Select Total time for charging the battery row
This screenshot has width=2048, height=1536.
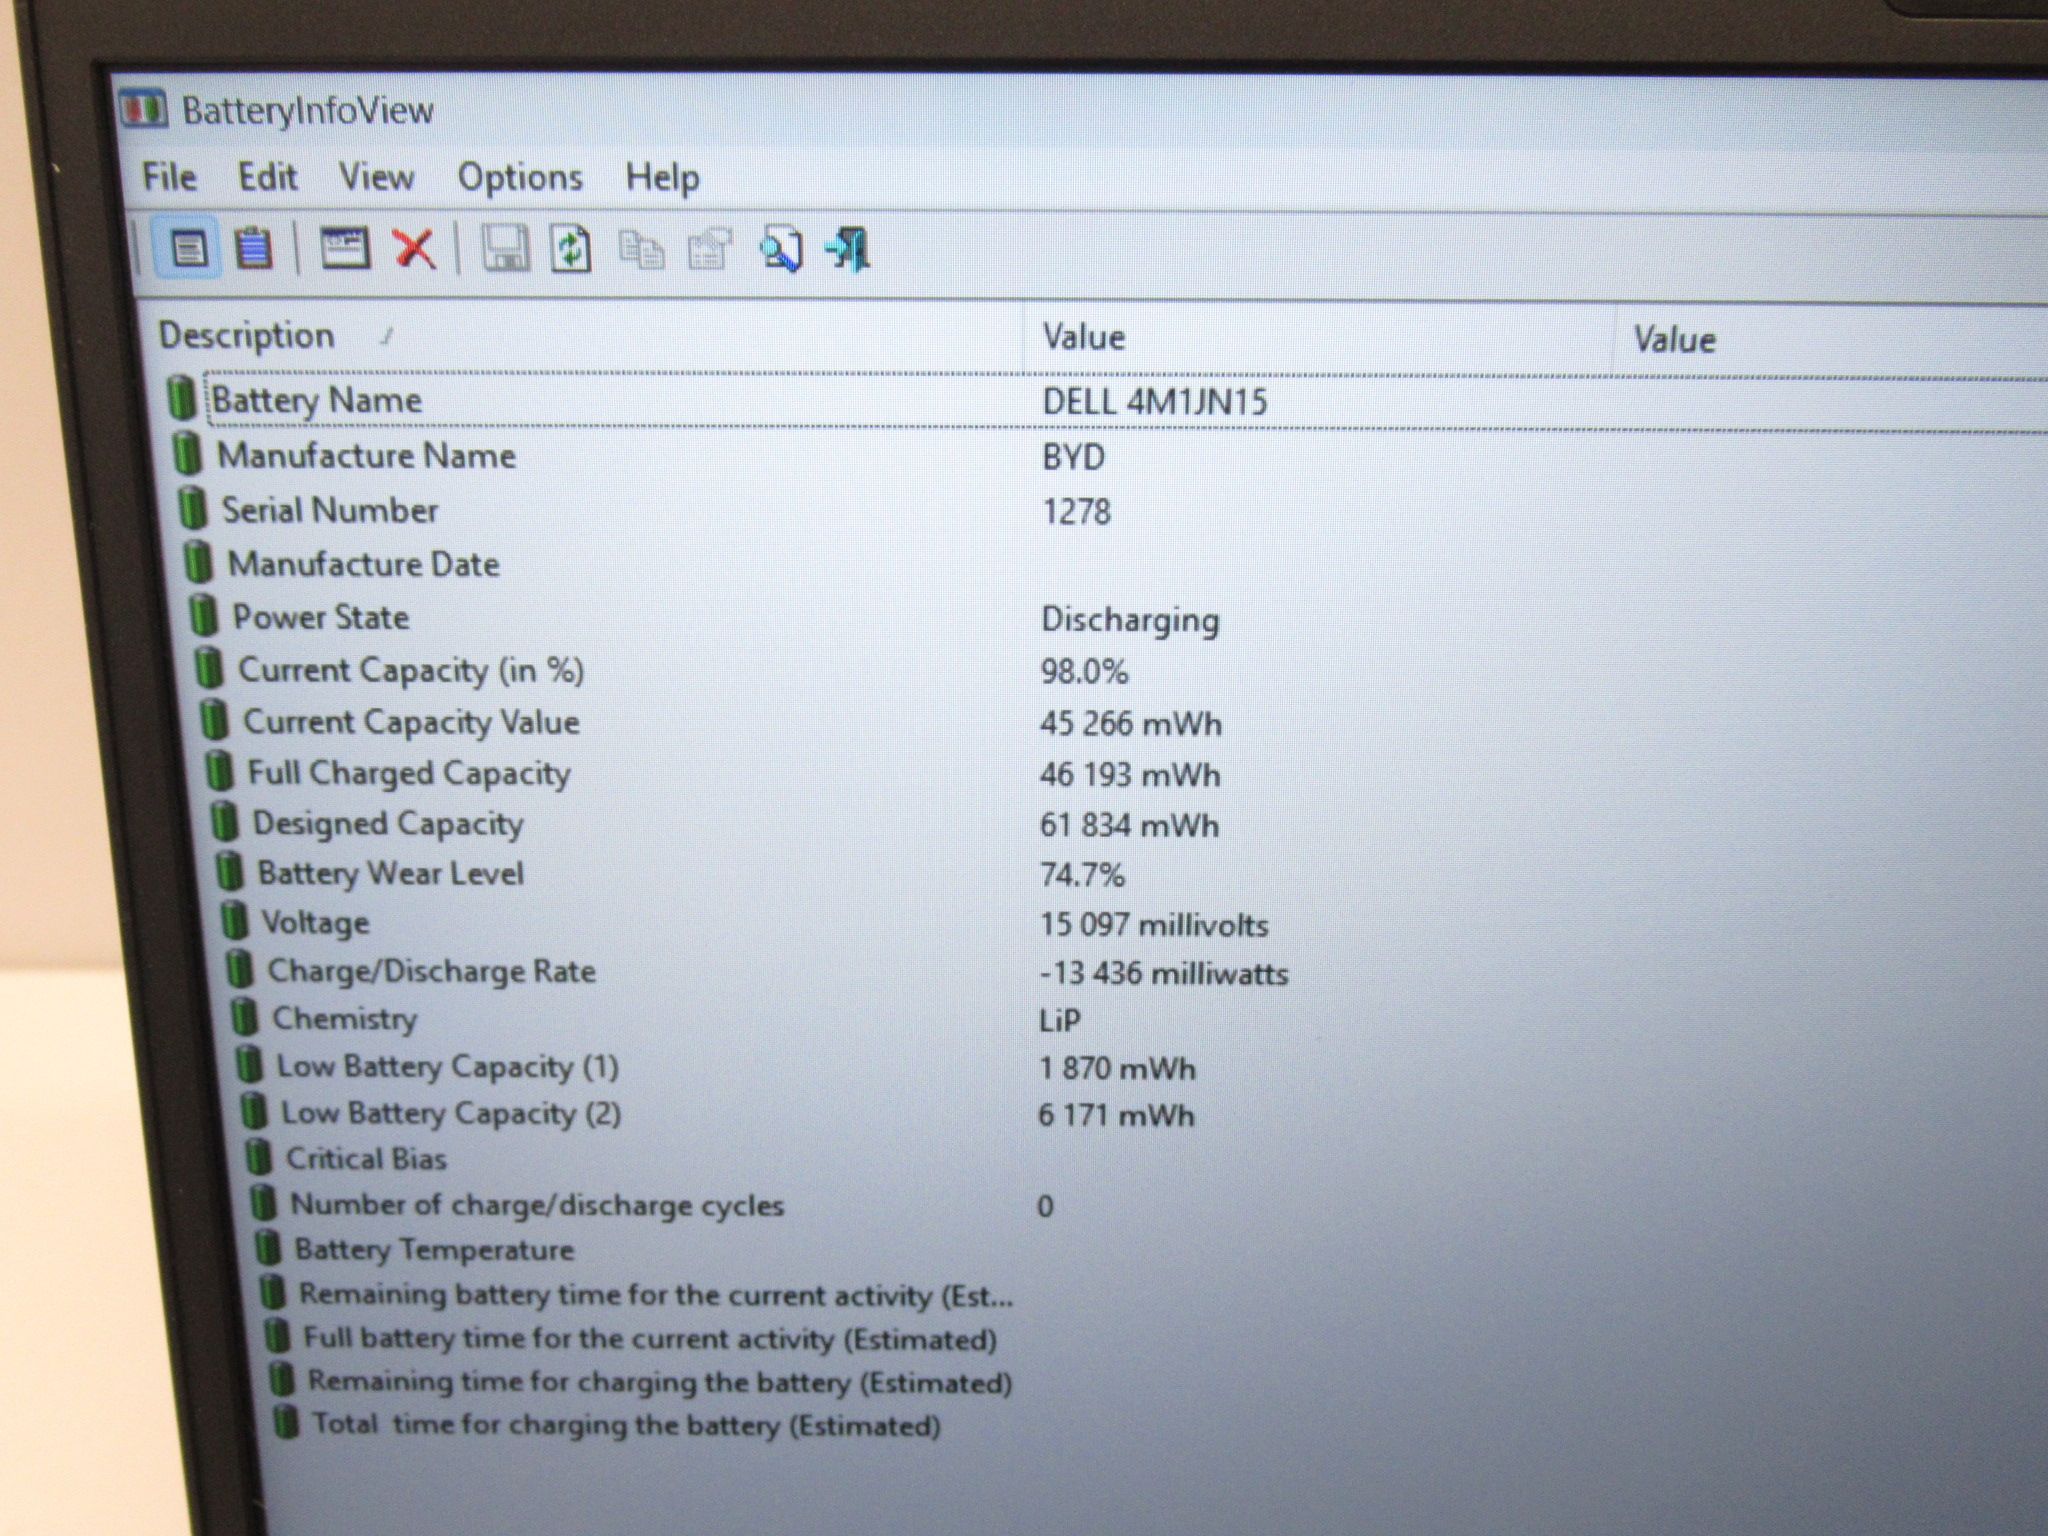[1160, 1424]
